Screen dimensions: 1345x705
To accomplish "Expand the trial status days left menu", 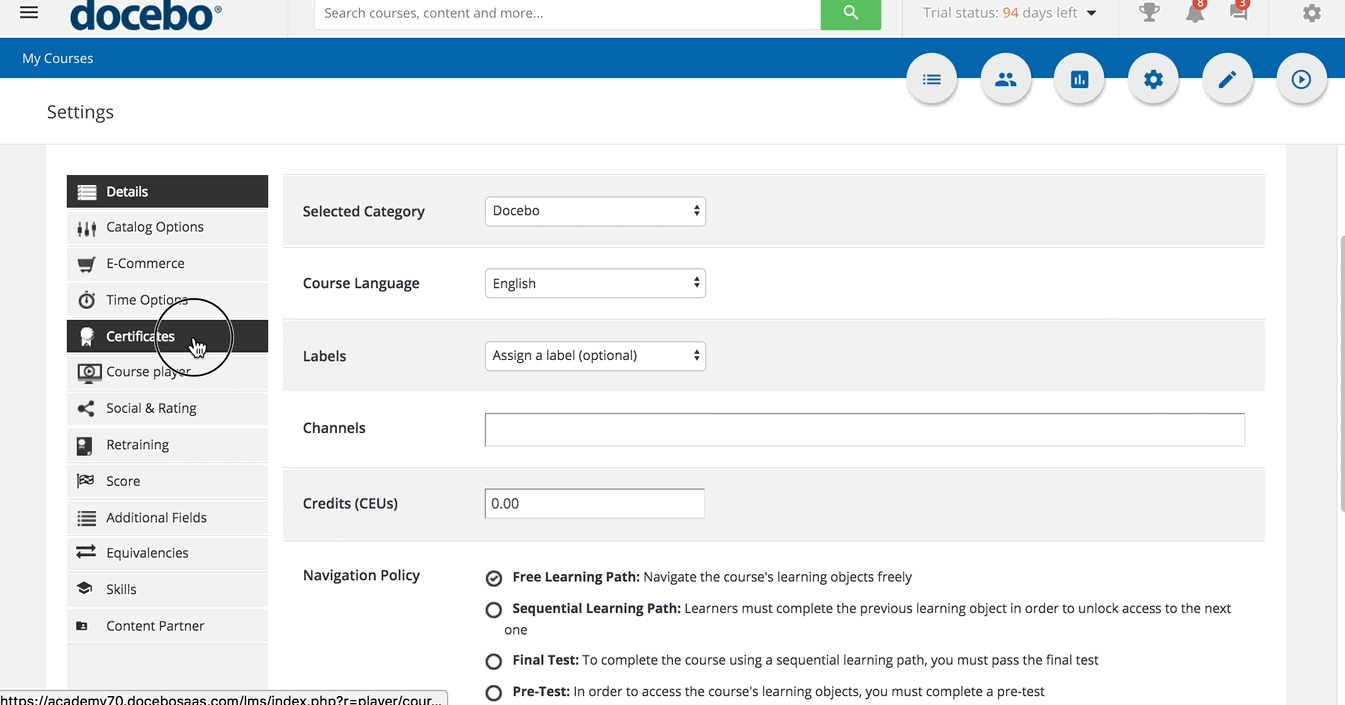I will [x=1010, y=13].
